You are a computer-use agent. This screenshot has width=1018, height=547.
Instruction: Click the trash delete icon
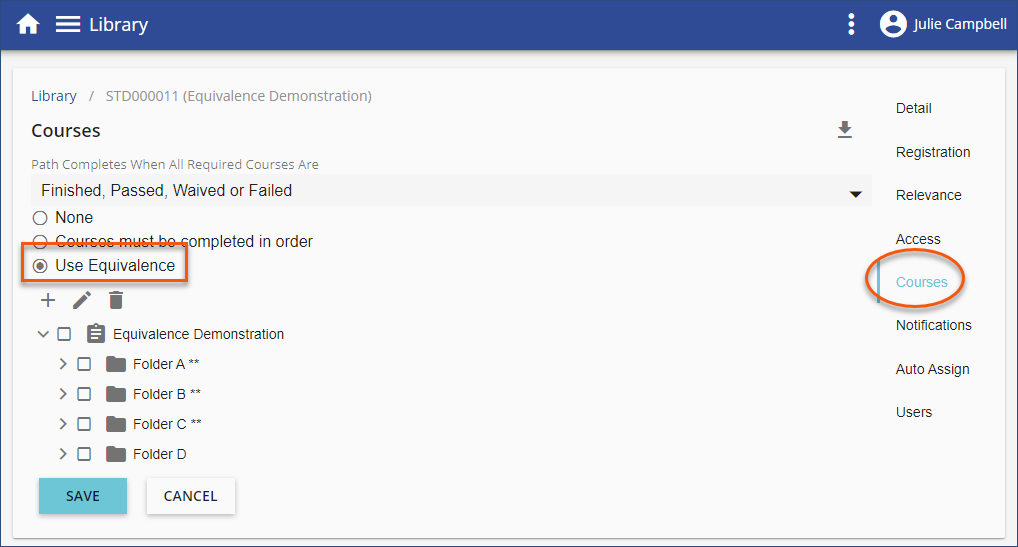pyautogui.click(x=116, y=300)
